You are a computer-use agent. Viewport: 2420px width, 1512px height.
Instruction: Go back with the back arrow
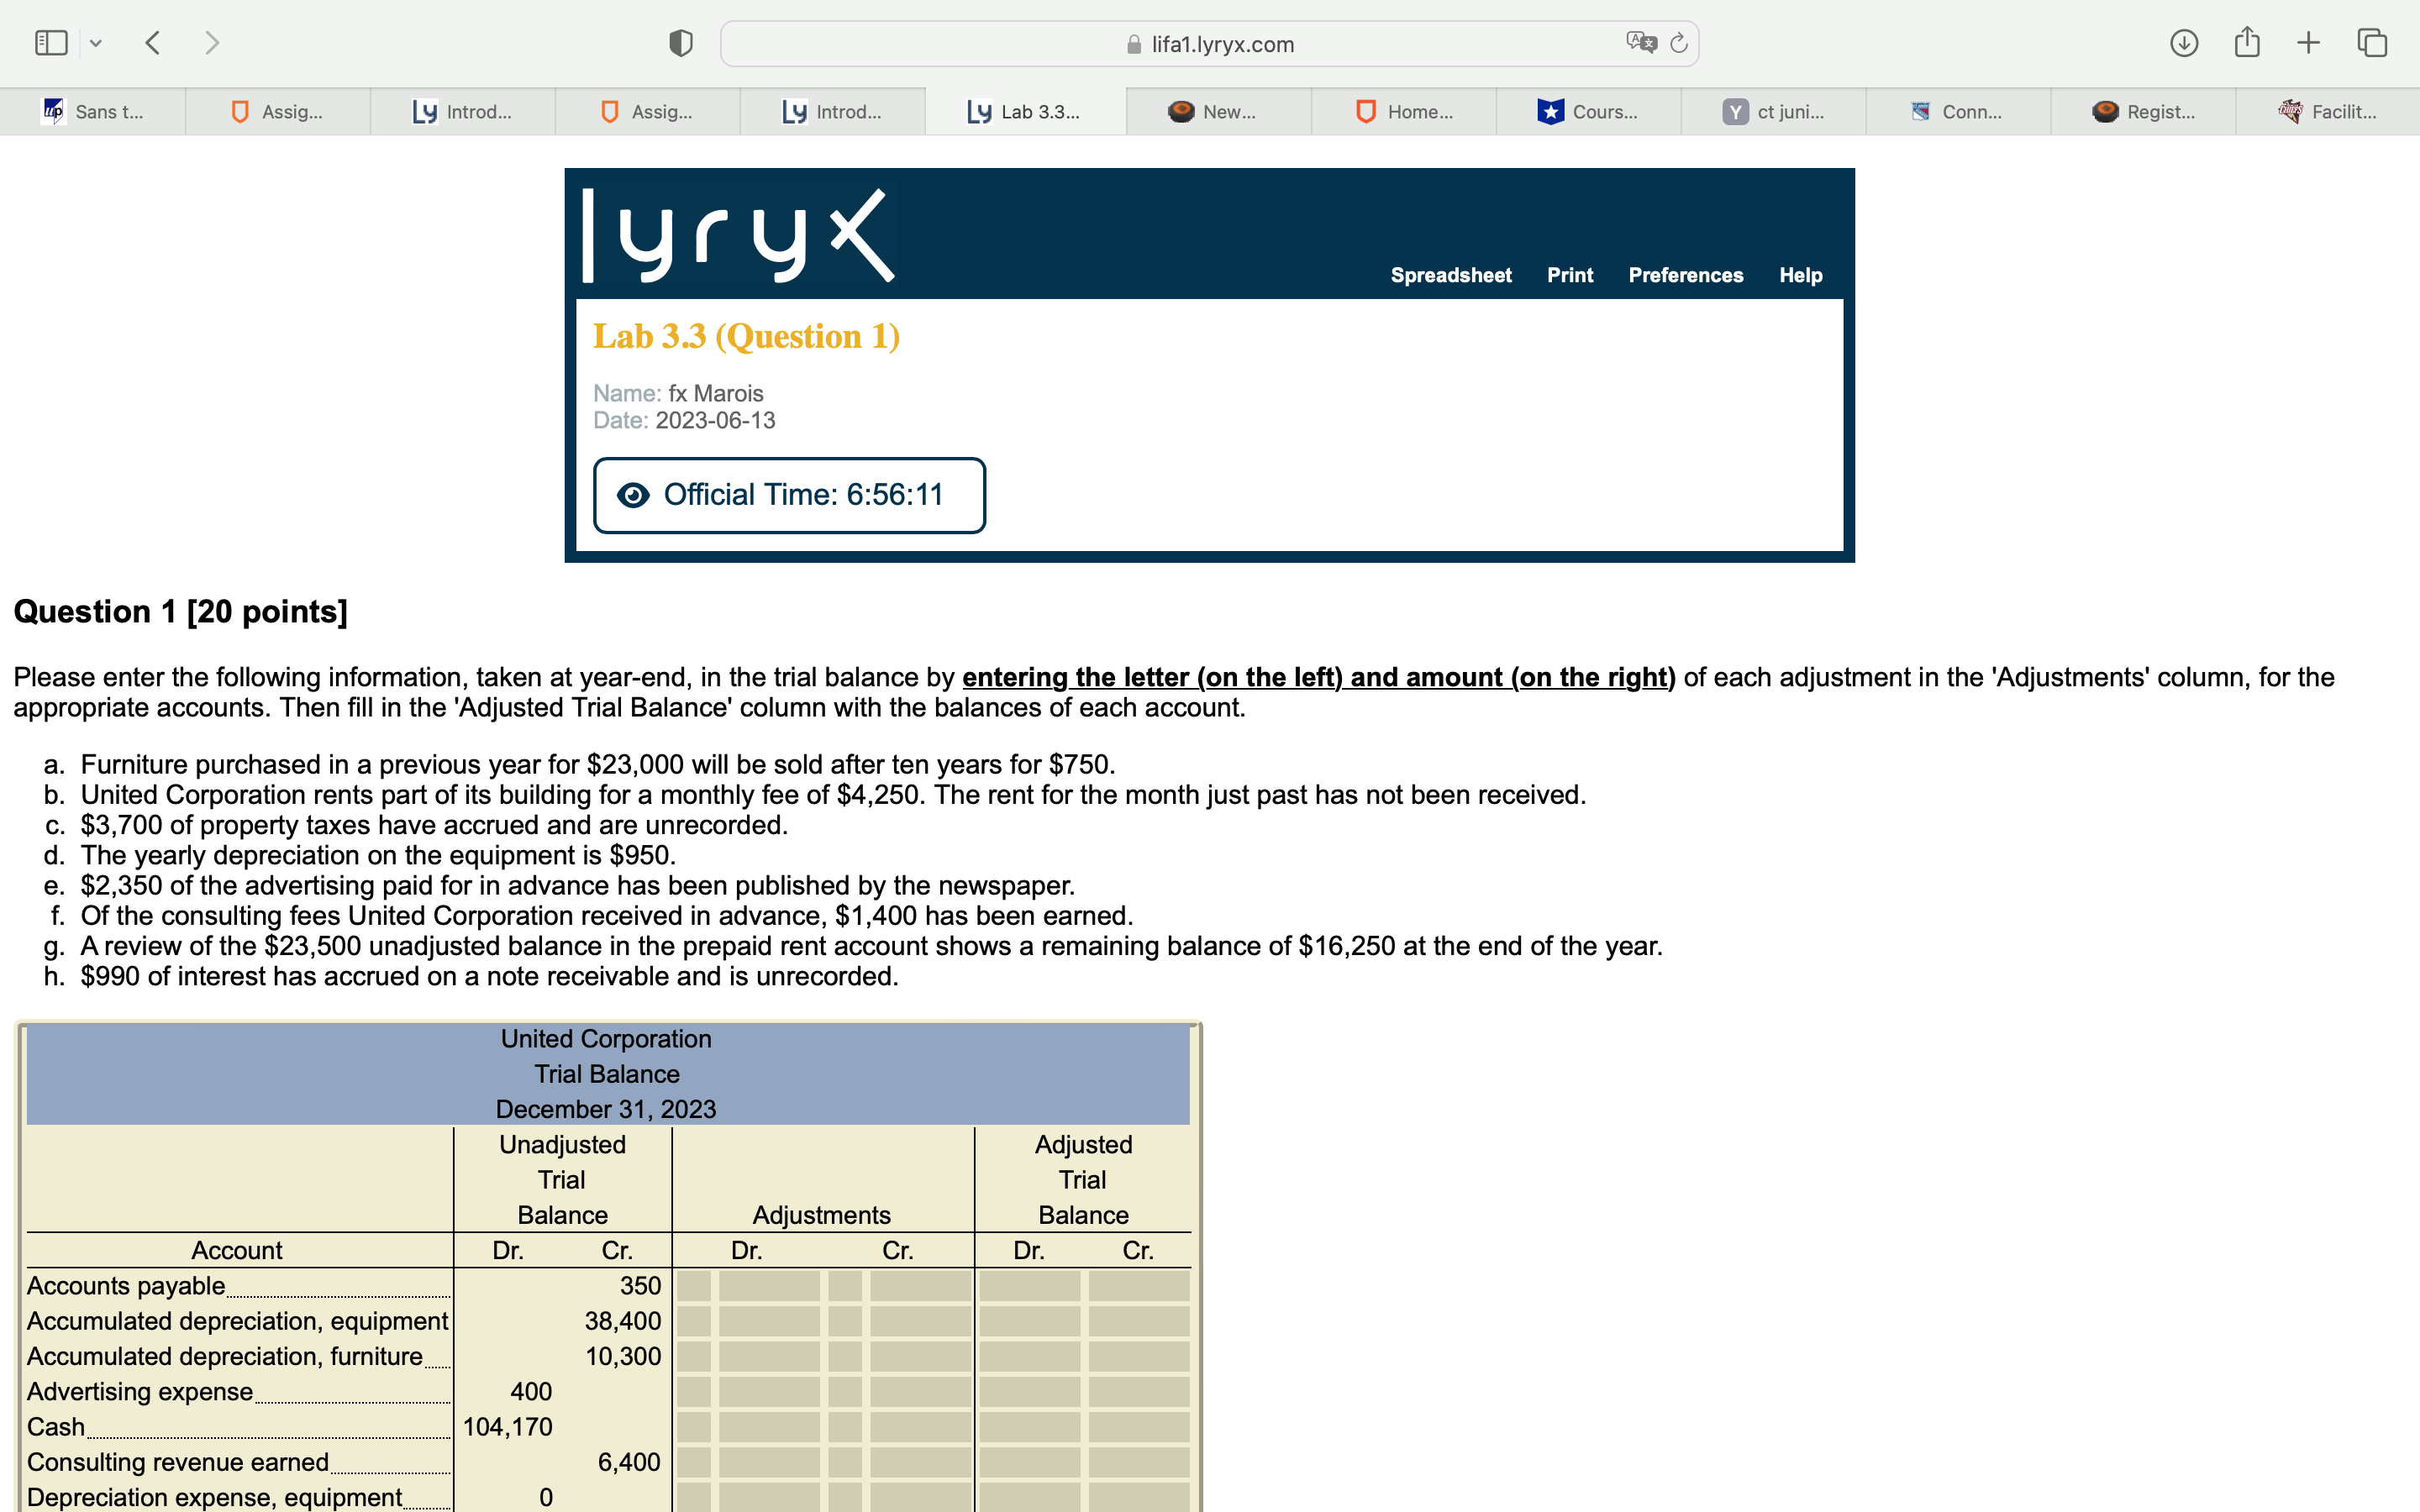153,43
